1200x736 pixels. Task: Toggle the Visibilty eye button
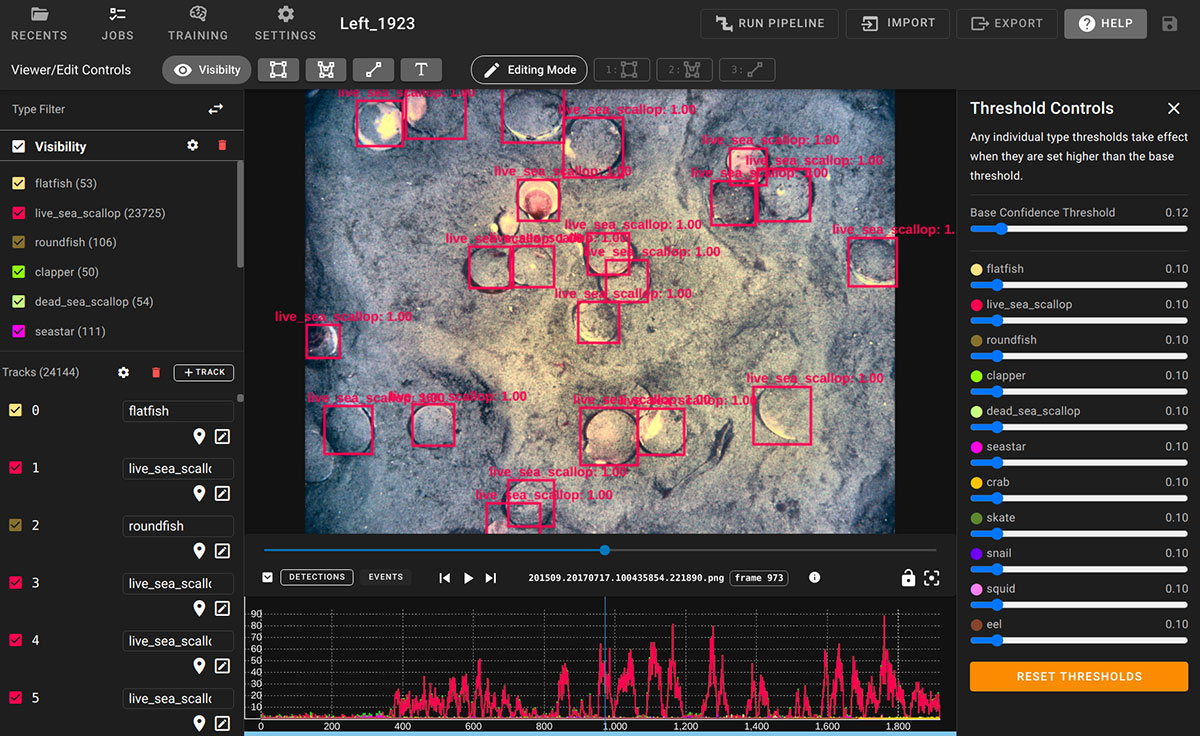(206, 69)
